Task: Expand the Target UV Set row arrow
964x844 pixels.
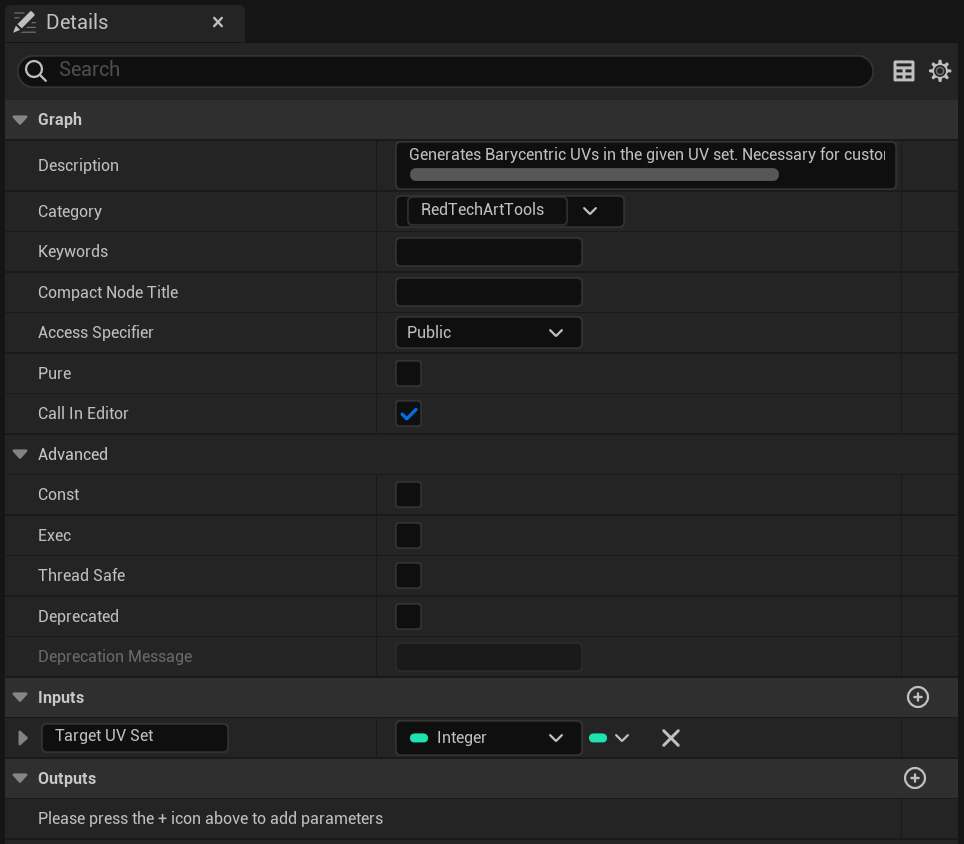Action: (23, 738)
